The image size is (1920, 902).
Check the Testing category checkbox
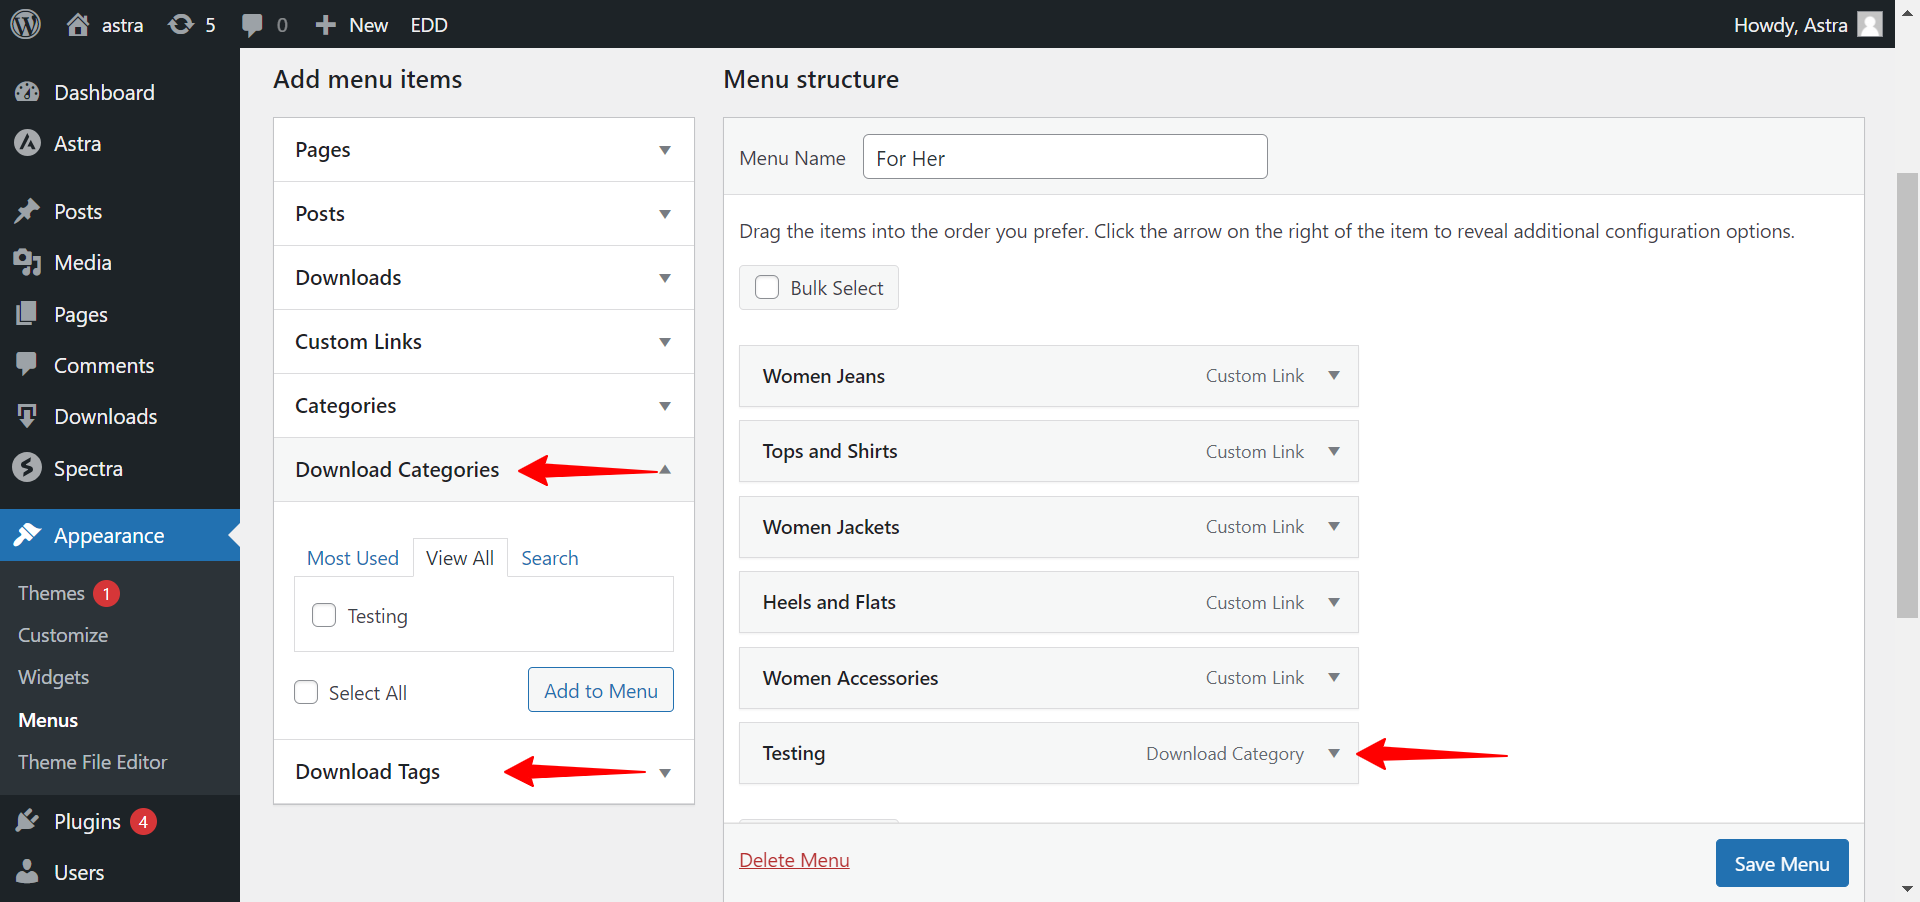point(323,615)
